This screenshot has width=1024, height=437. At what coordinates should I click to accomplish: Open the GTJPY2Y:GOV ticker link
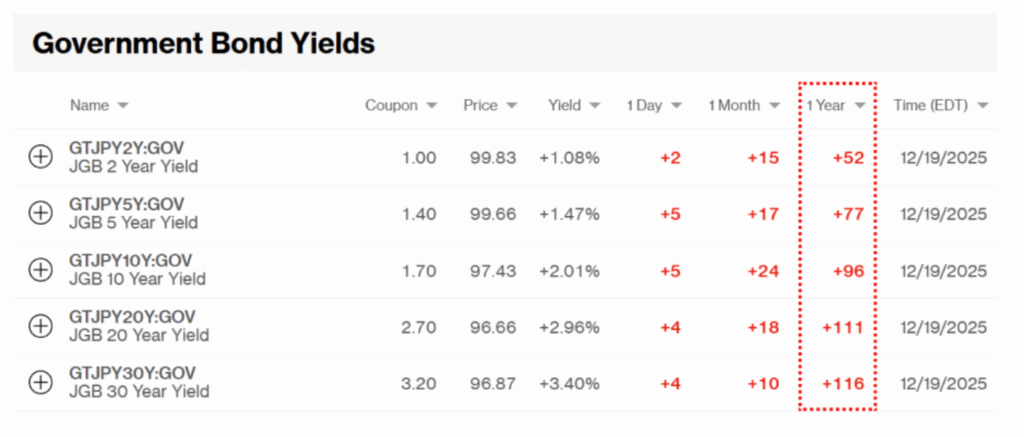(x=126, y=148)
